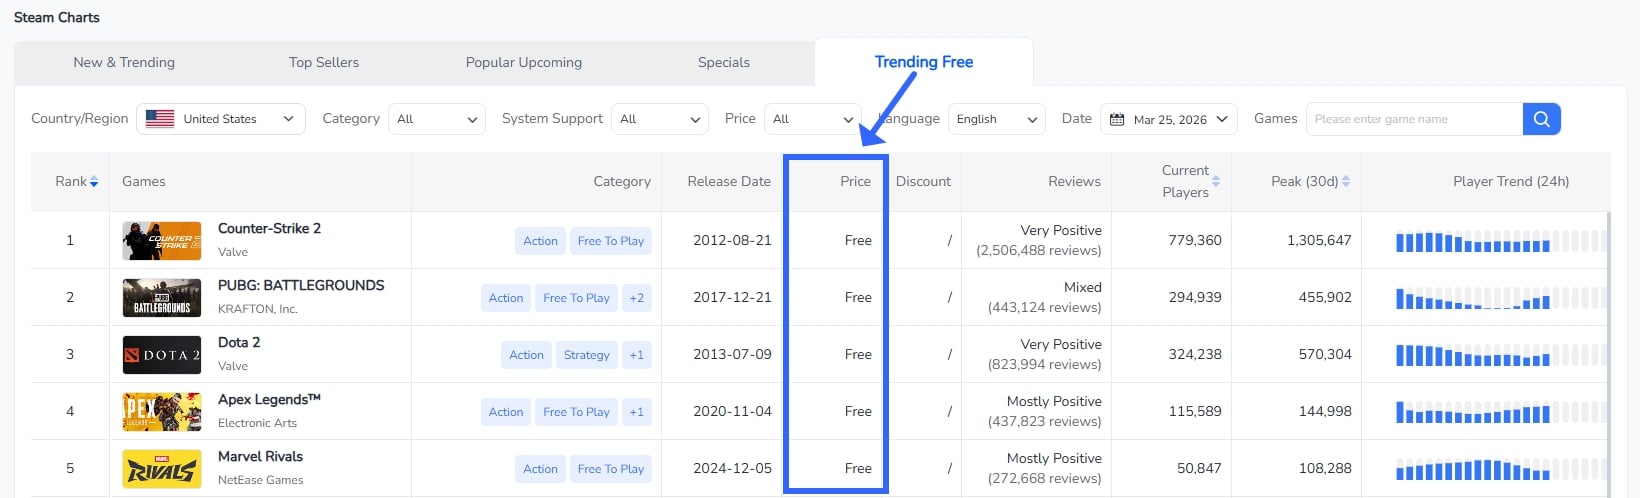This screenshot has width=1640, height=498.
Task: Click Action tag on PUBG row
Action: [506, 297]
